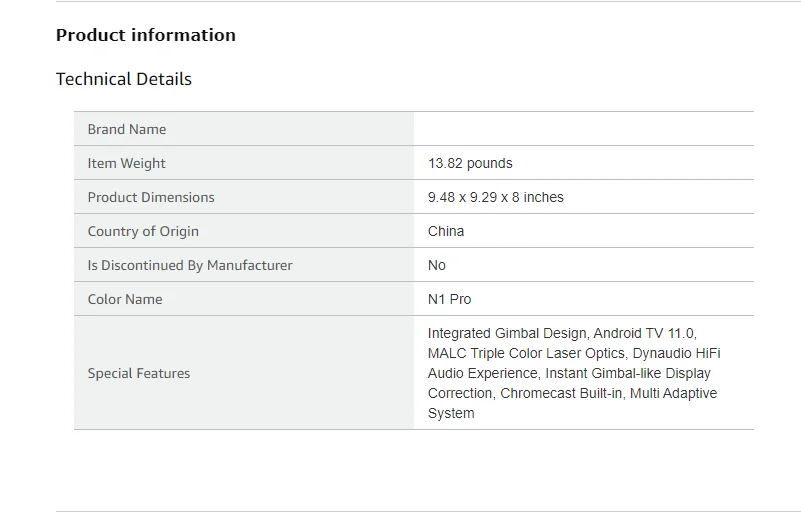Viewport: 801px width, 522px height.
Task: Select the Item Weight label
Action: coord(126,163)
